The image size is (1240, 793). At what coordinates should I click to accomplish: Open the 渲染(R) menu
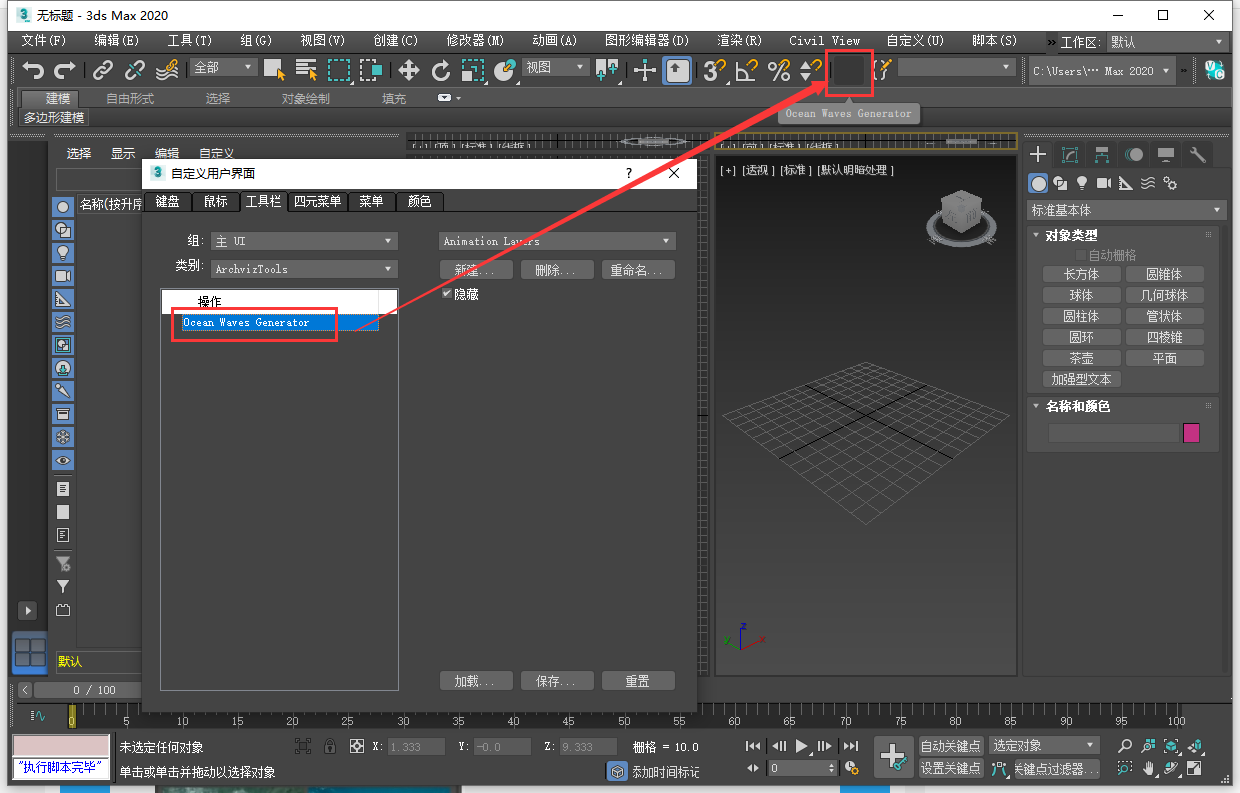click(739, 41)
